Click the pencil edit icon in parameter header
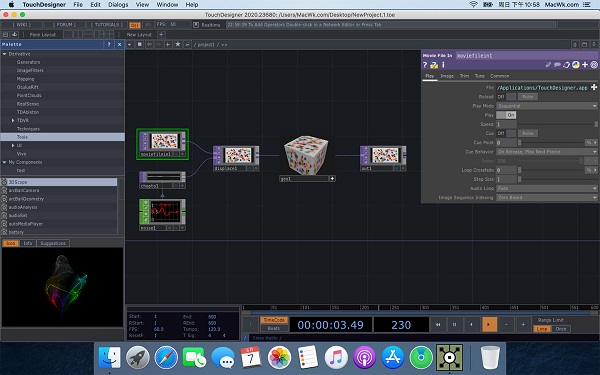Image resolution: width=600 pixels, height=375 pixels. tap(548, 65)
